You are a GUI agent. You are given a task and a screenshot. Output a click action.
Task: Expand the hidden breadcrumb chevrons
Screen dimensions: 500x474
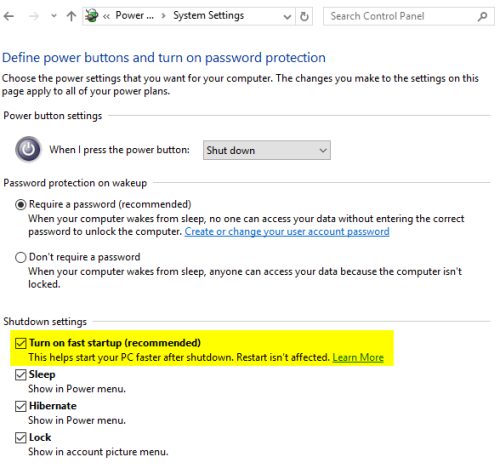pos(106,16)
